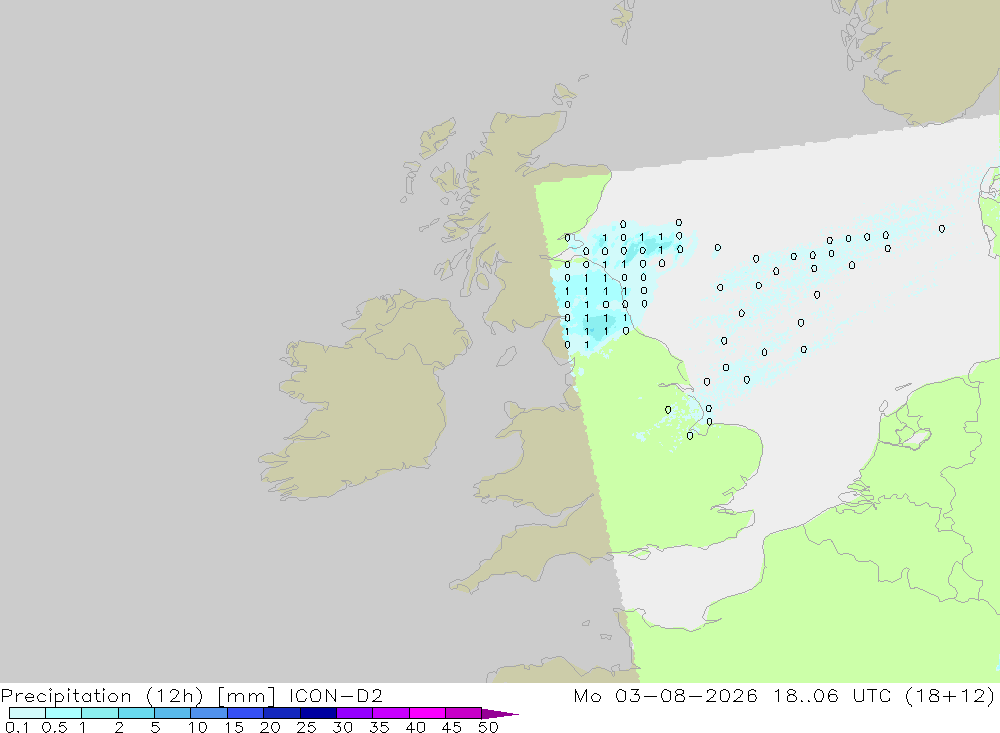Click the "25" legend label
Screen dimensions: 1000x733
point(307,727)
